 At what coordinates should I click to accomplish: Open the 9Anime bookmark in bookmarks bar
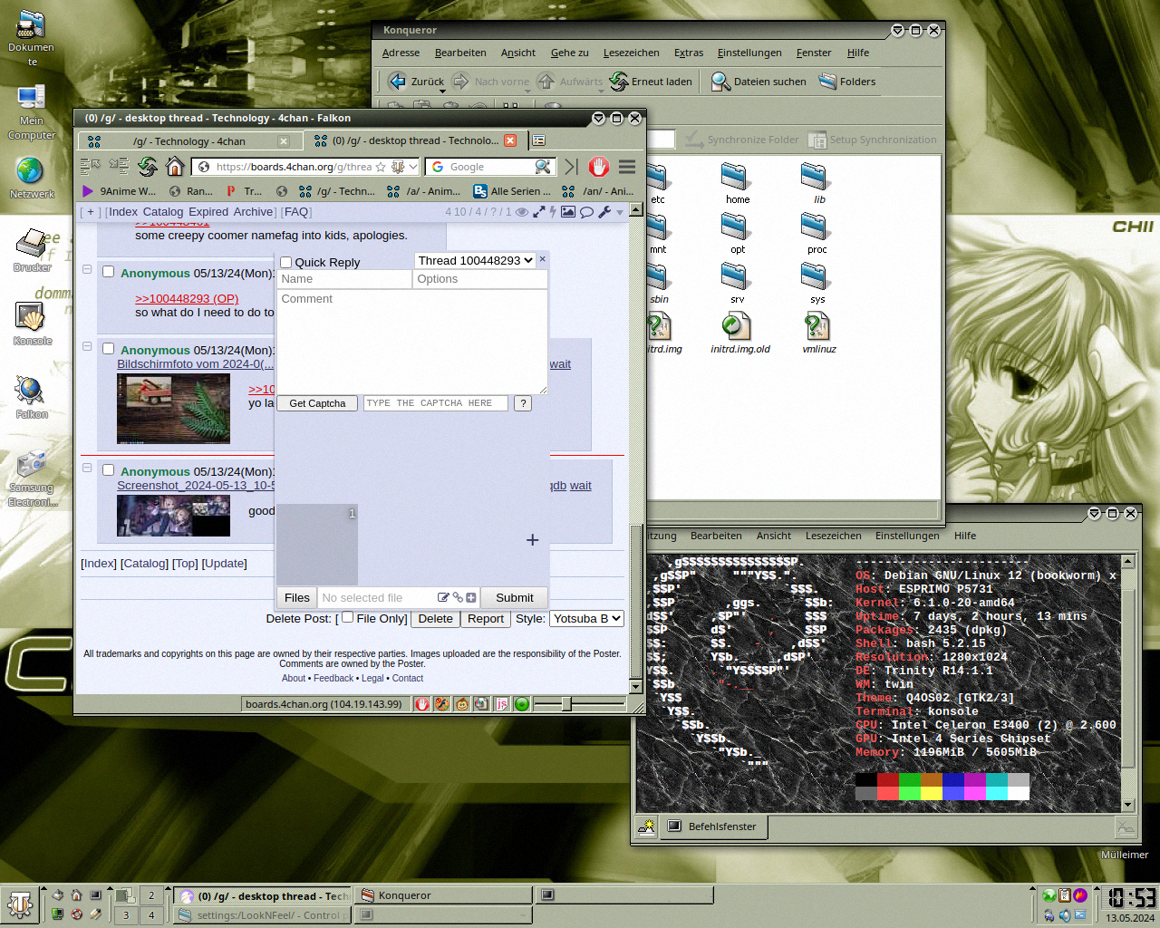pos(119,191)
